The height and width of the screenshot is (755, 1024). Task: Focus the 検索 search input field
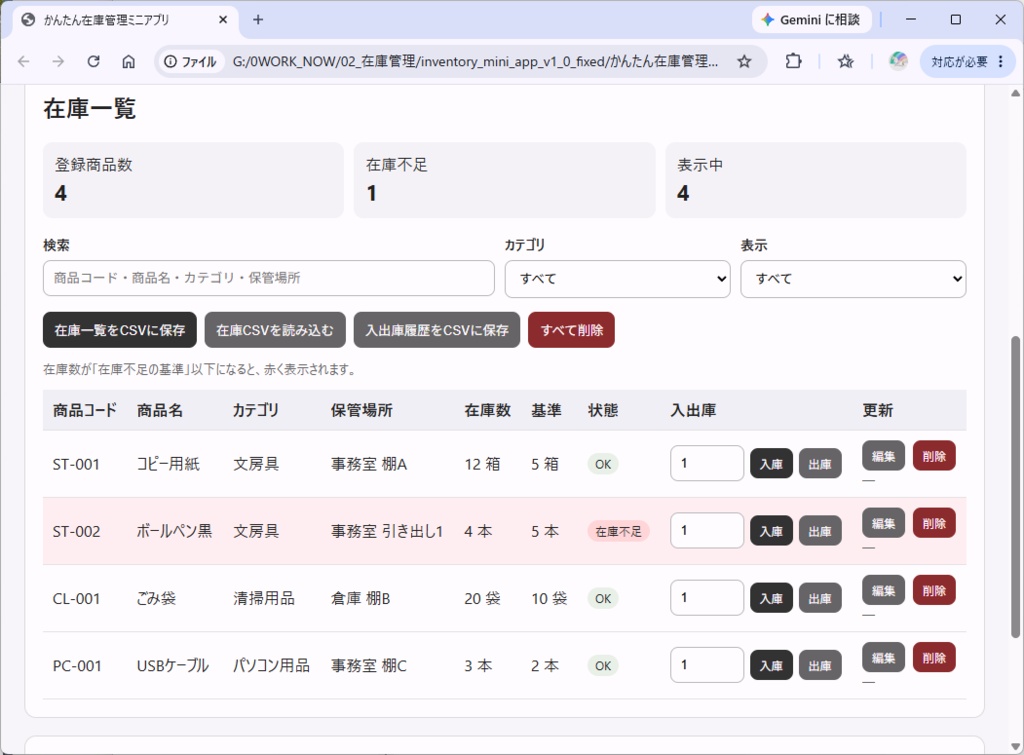[269, 278]
